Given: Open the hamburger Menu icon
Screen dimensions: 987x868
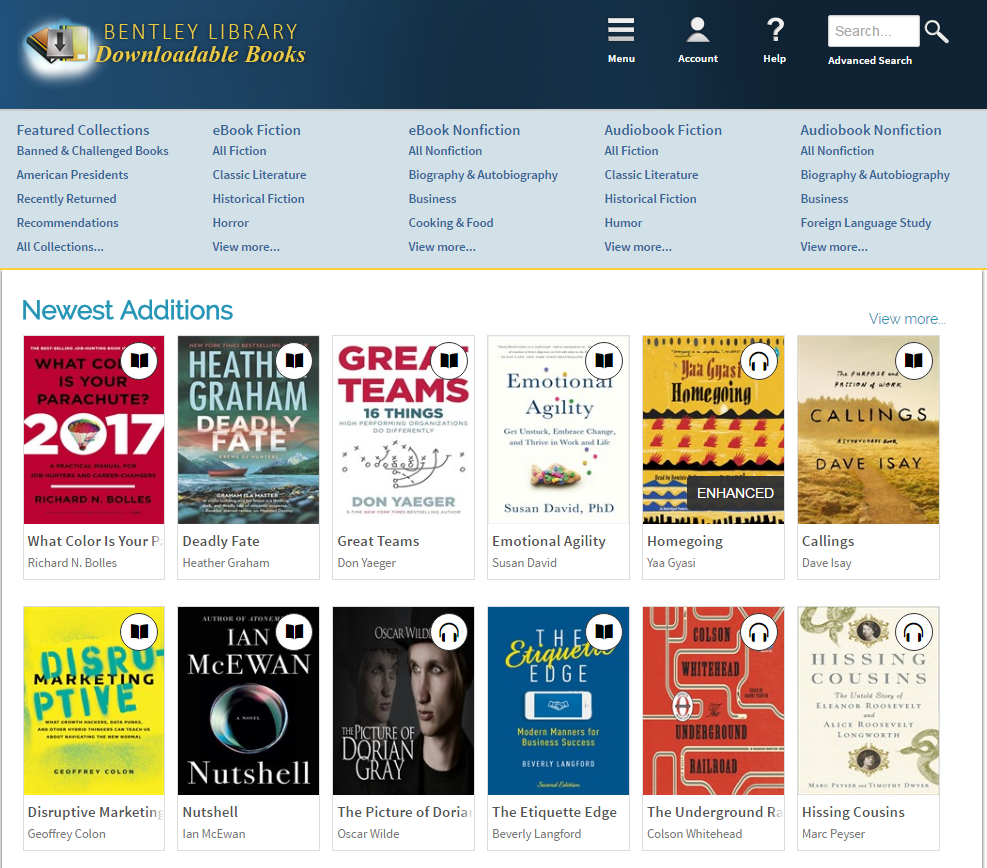Looking at the screenshot, I should pyautogui.click(x=621, y=31).
